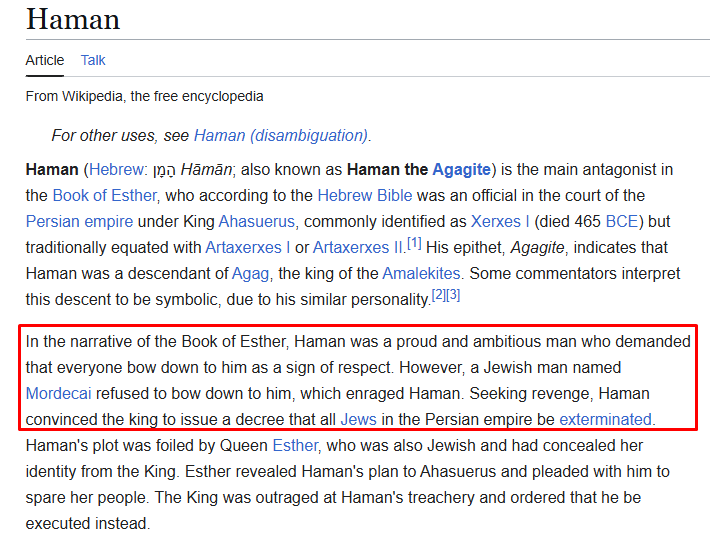
Task: Open the Haman (disambiguation) link
Action: coord(280,135)
